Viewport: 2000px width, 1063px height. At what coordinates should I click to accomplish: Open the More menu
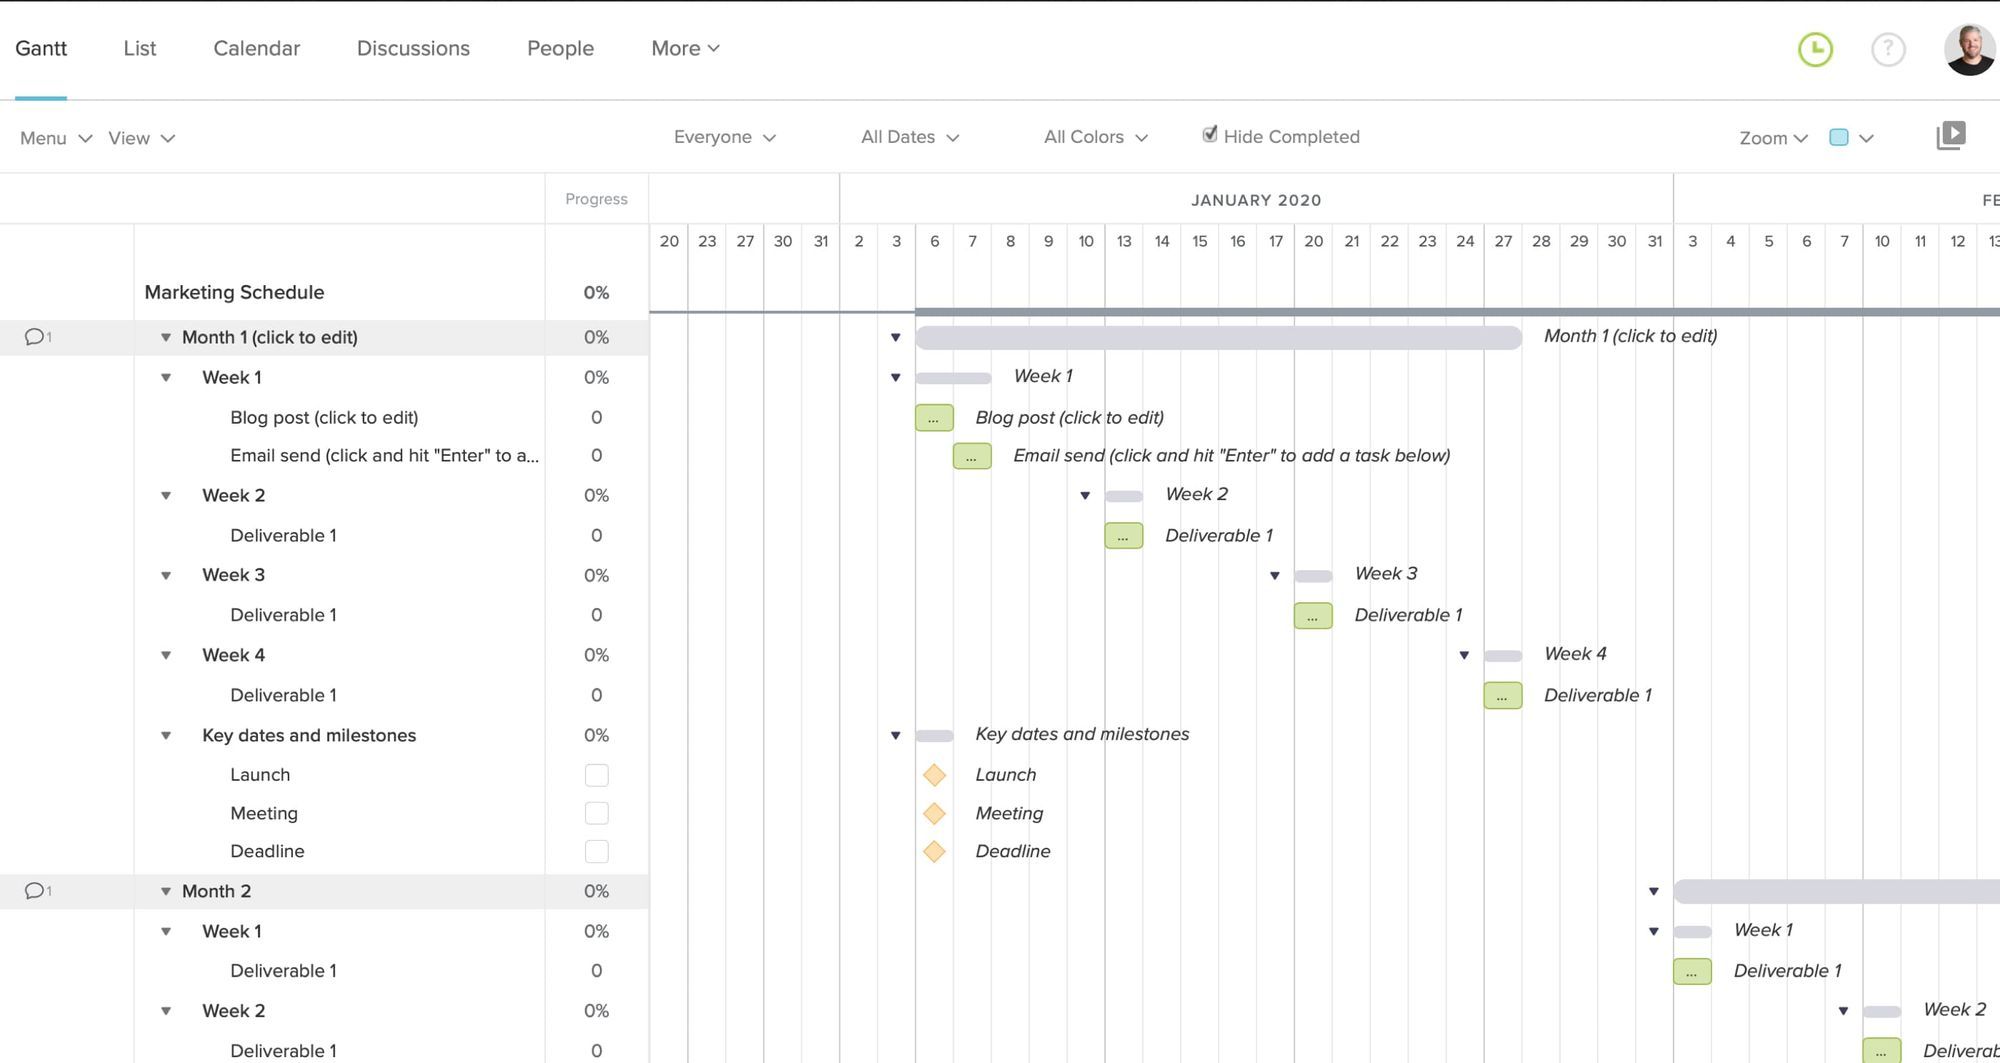click(x=684, y=48)
